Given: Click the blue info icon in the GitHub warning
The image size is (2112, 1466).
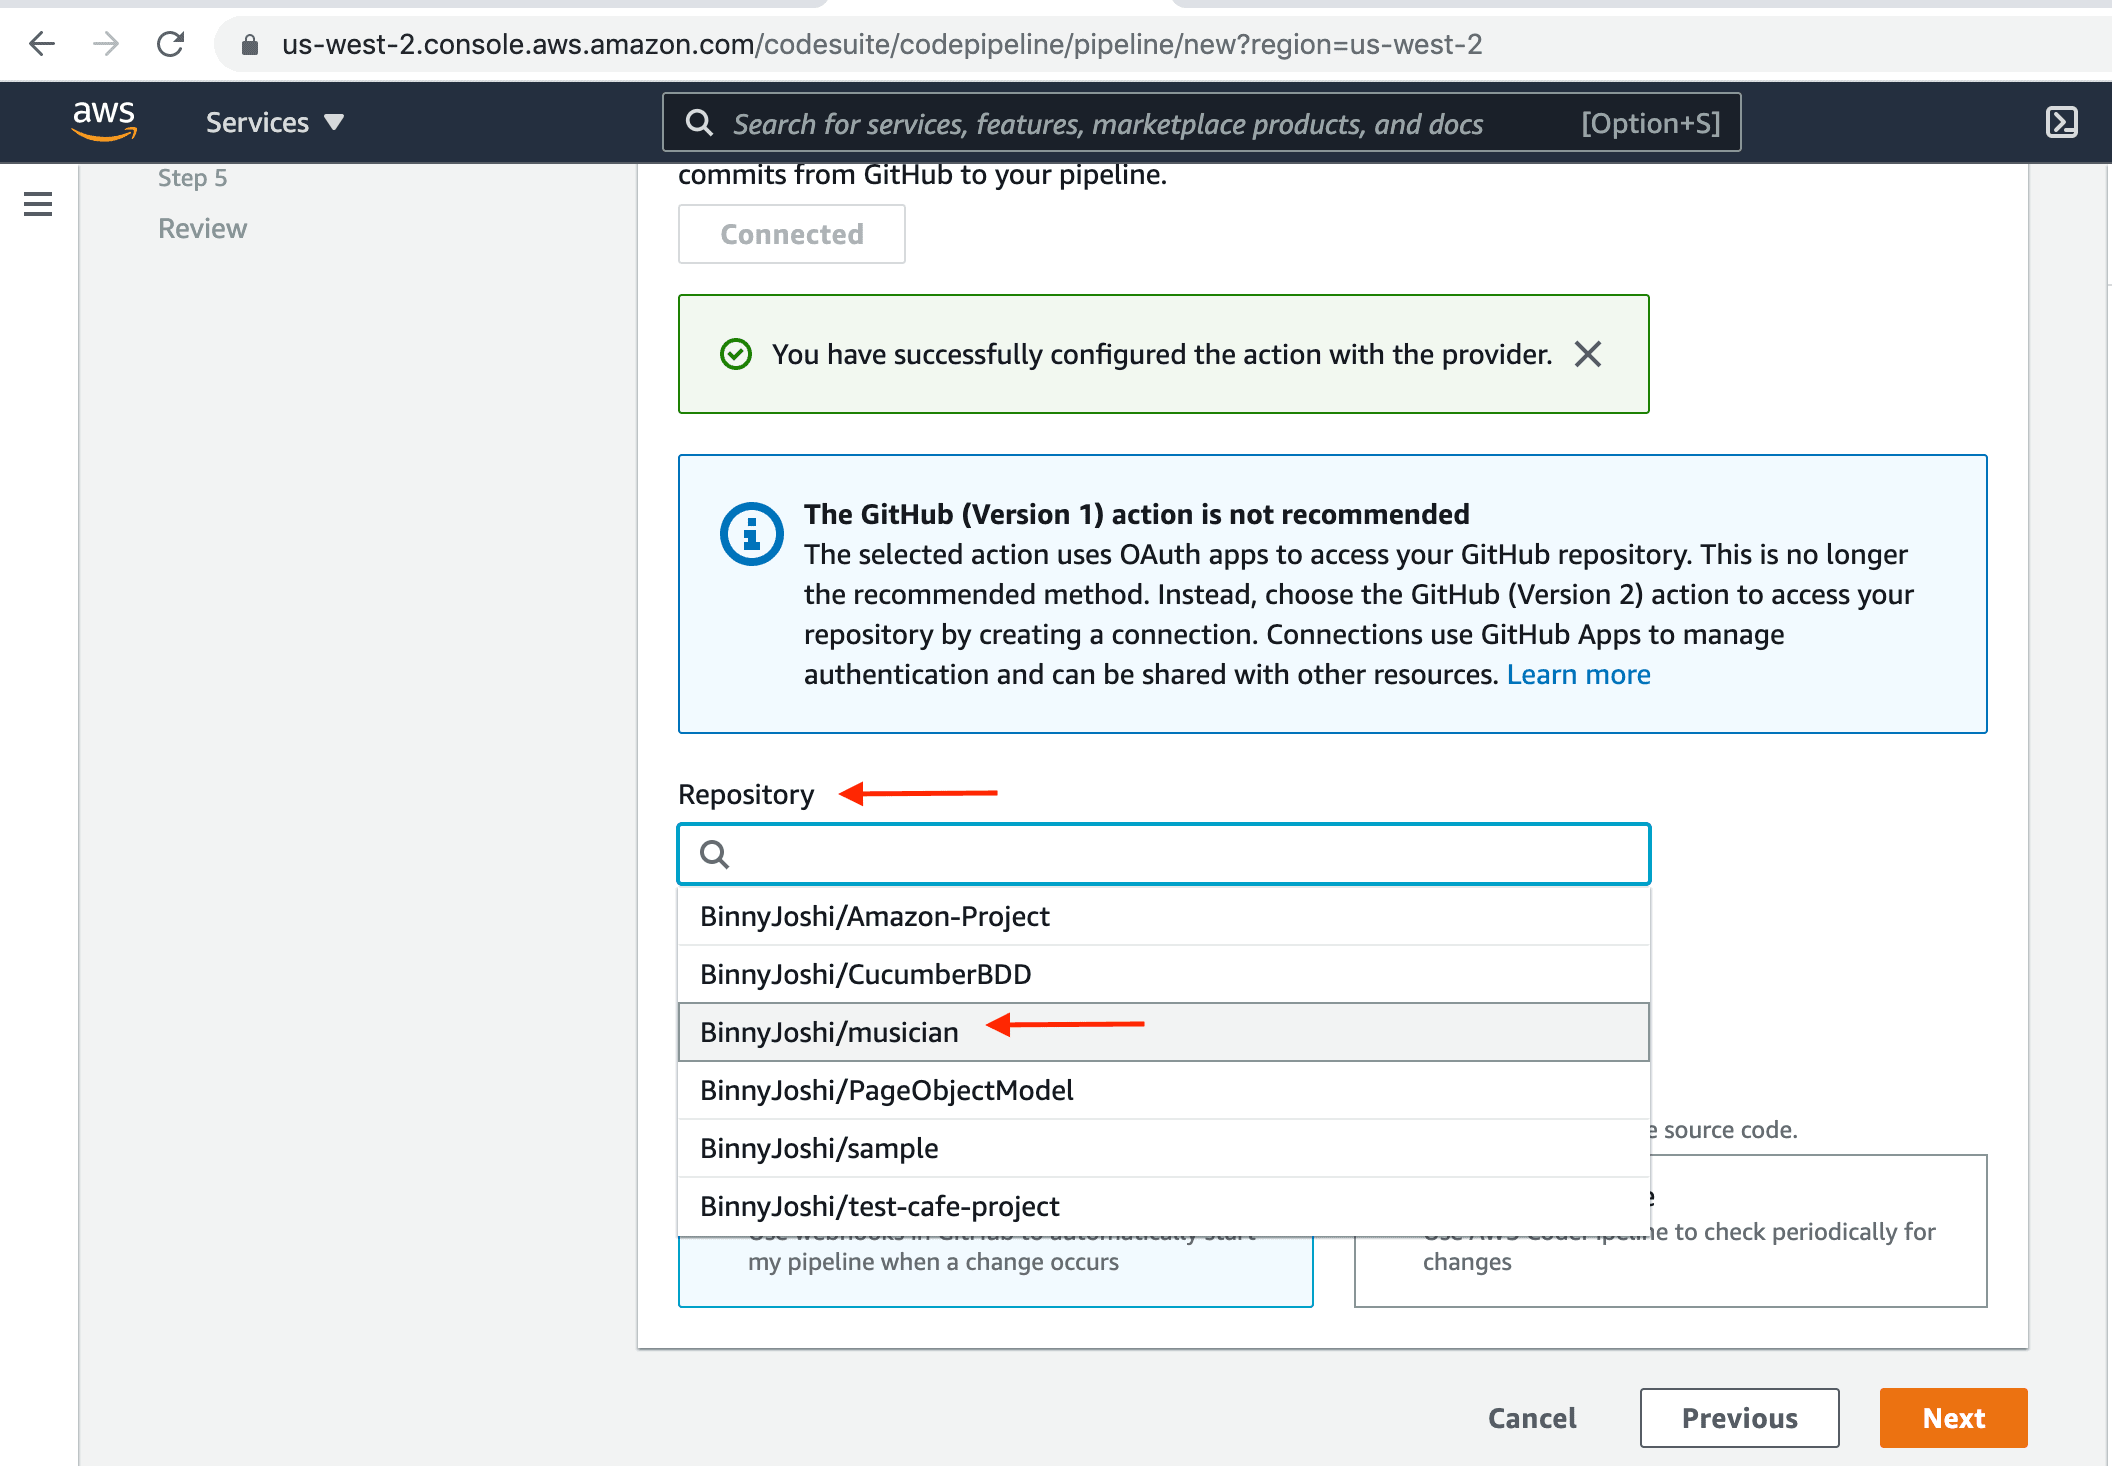Looking at the screenshot, I should 752,534.
